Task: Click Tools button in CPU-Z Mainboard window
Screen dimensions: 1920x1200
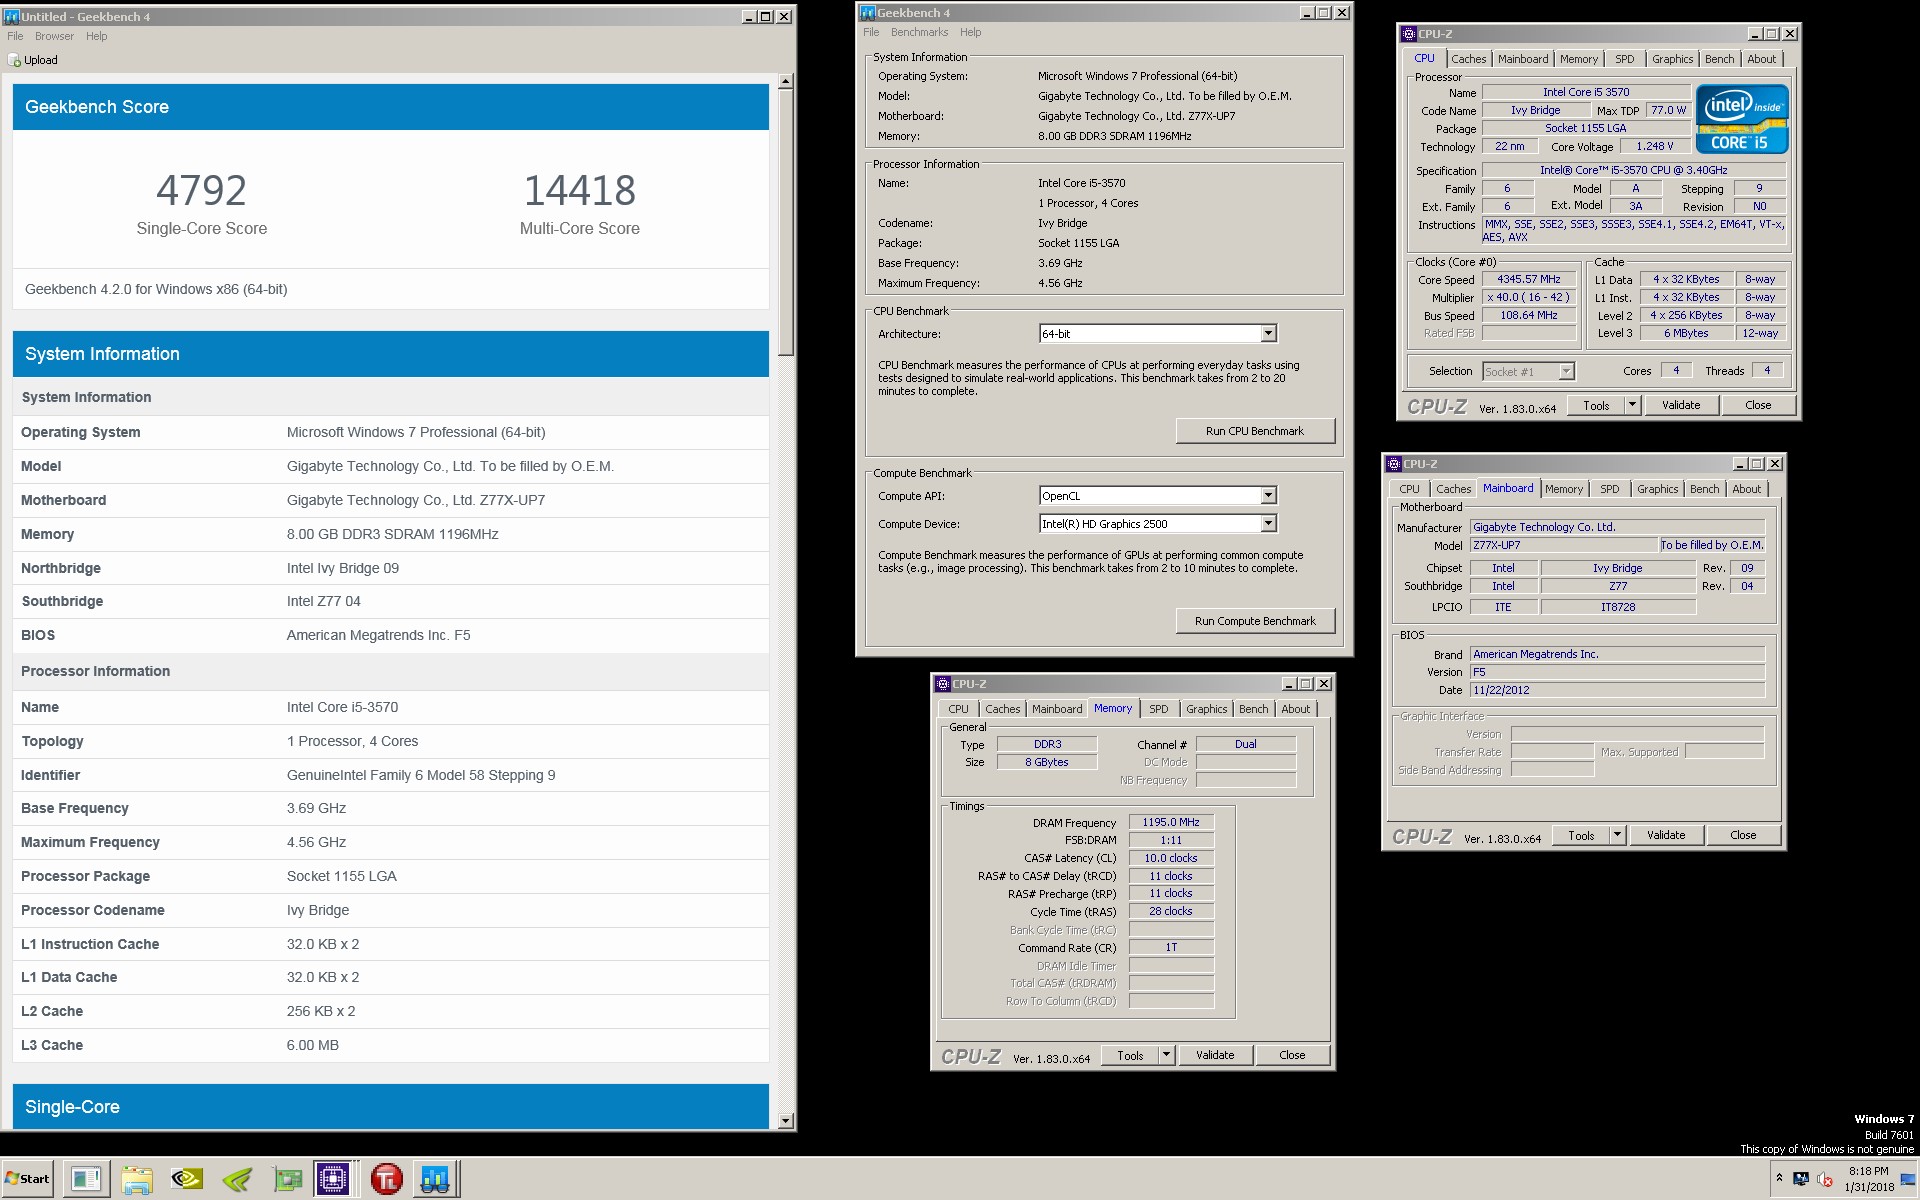Action: (1581, 835)
